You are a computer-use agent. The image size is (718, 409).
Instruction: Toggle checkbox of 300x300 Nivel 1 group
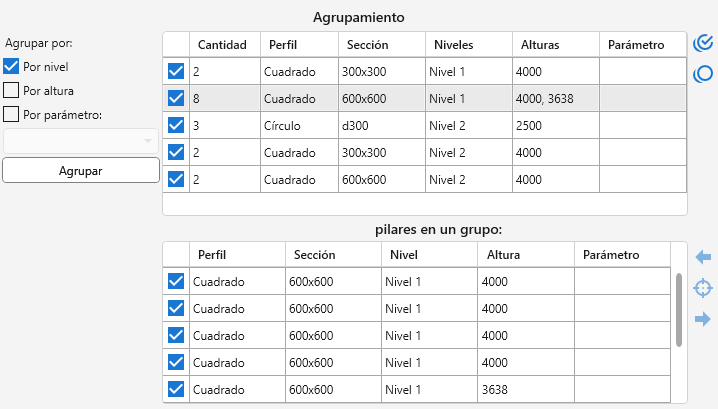pos(176,71)
